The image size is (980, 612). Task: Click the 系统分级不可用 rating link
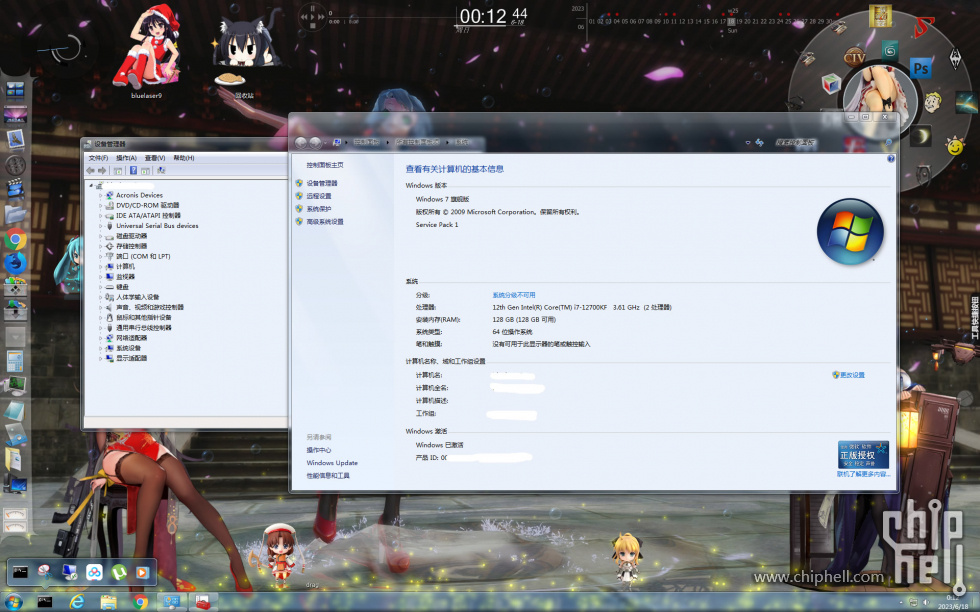coord(514,295)
